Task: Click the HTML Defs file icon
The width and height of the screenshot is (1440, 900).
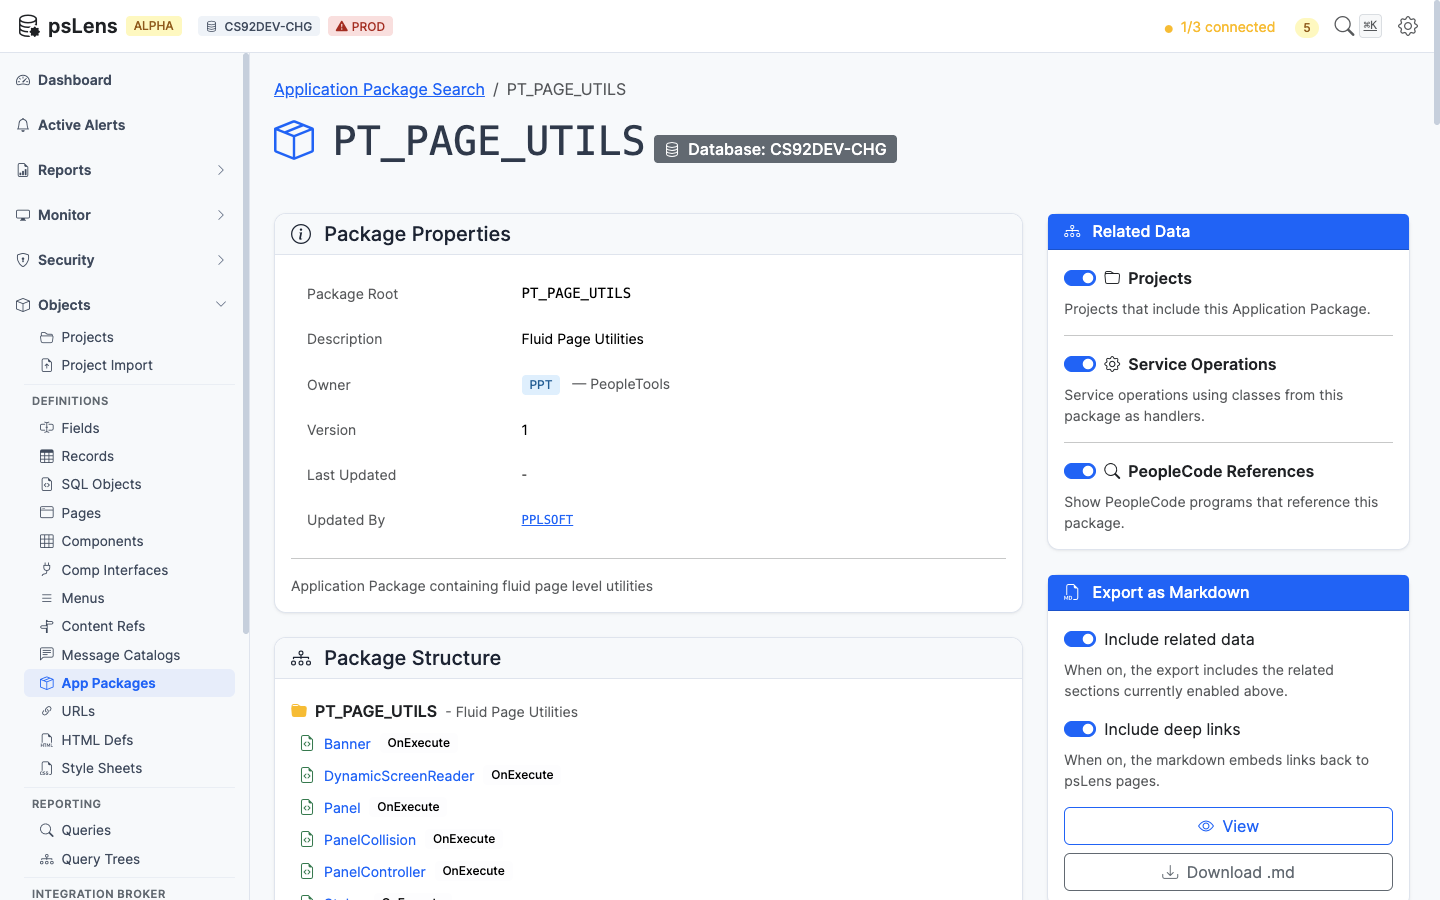Action: pyautogui.click(x=46, y=740)
